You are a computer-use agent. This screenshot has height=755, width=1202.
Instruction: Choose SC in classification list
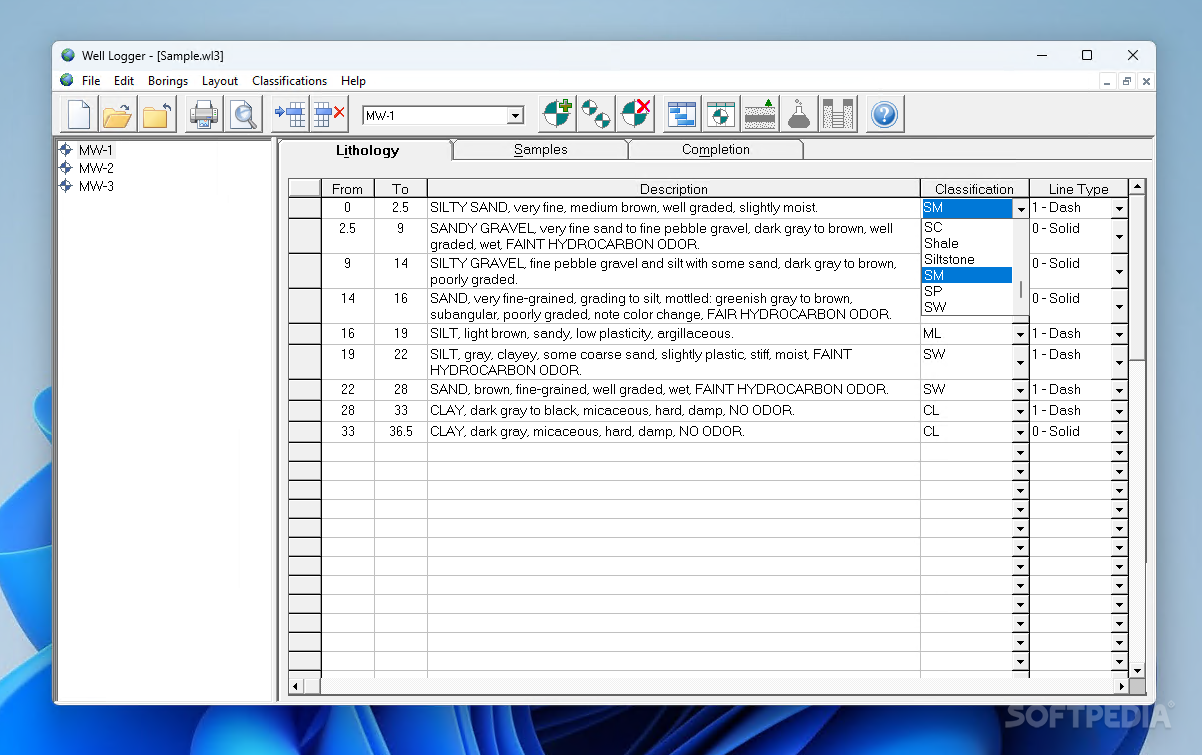[966, 227]
